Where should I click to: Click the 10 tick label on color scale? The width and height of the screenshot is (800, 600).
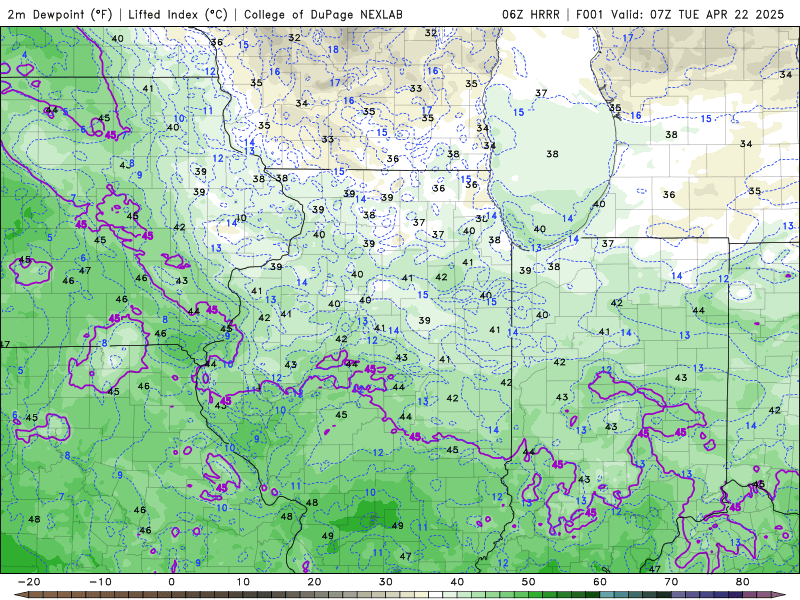coord(243,582)
